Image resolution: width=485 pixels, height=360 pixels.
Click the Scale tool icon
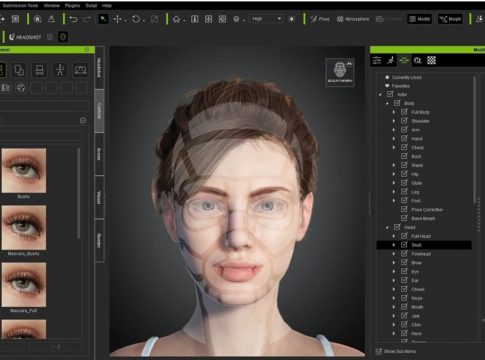[x=154, y=19]
